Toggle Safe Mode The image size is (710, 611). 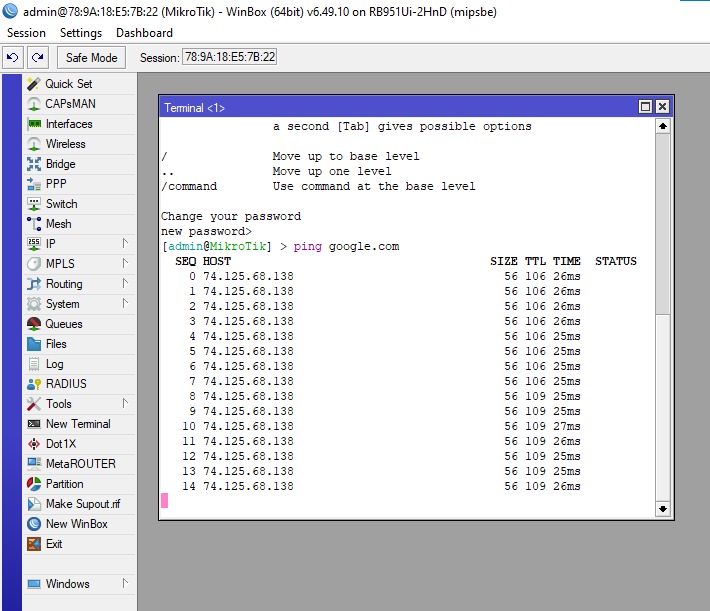91,58
